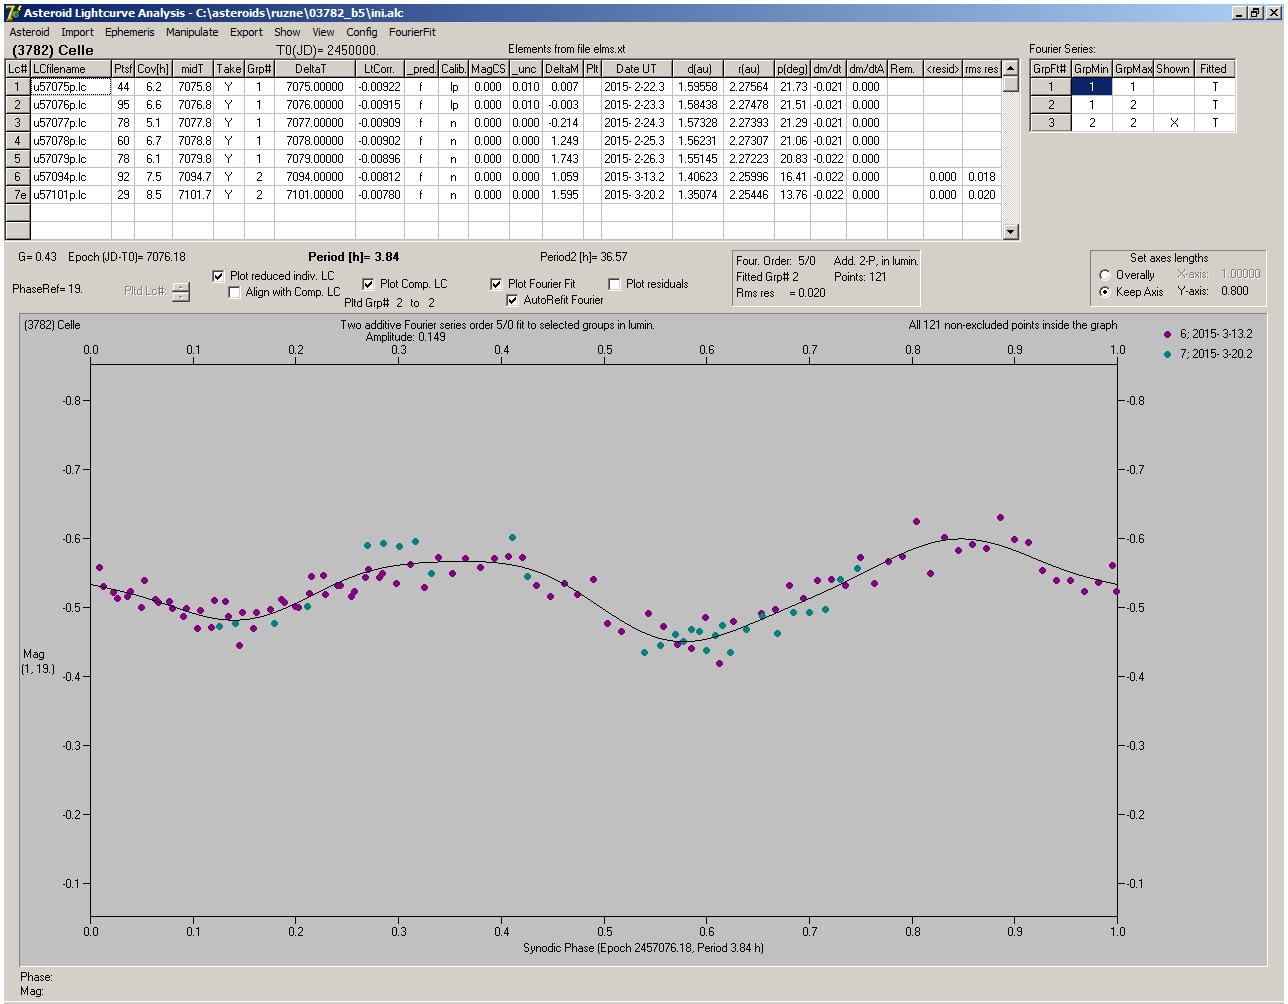Click the Period2 [h]= 36.57 label
The image size is (1288, 1004).
(584, 257)
